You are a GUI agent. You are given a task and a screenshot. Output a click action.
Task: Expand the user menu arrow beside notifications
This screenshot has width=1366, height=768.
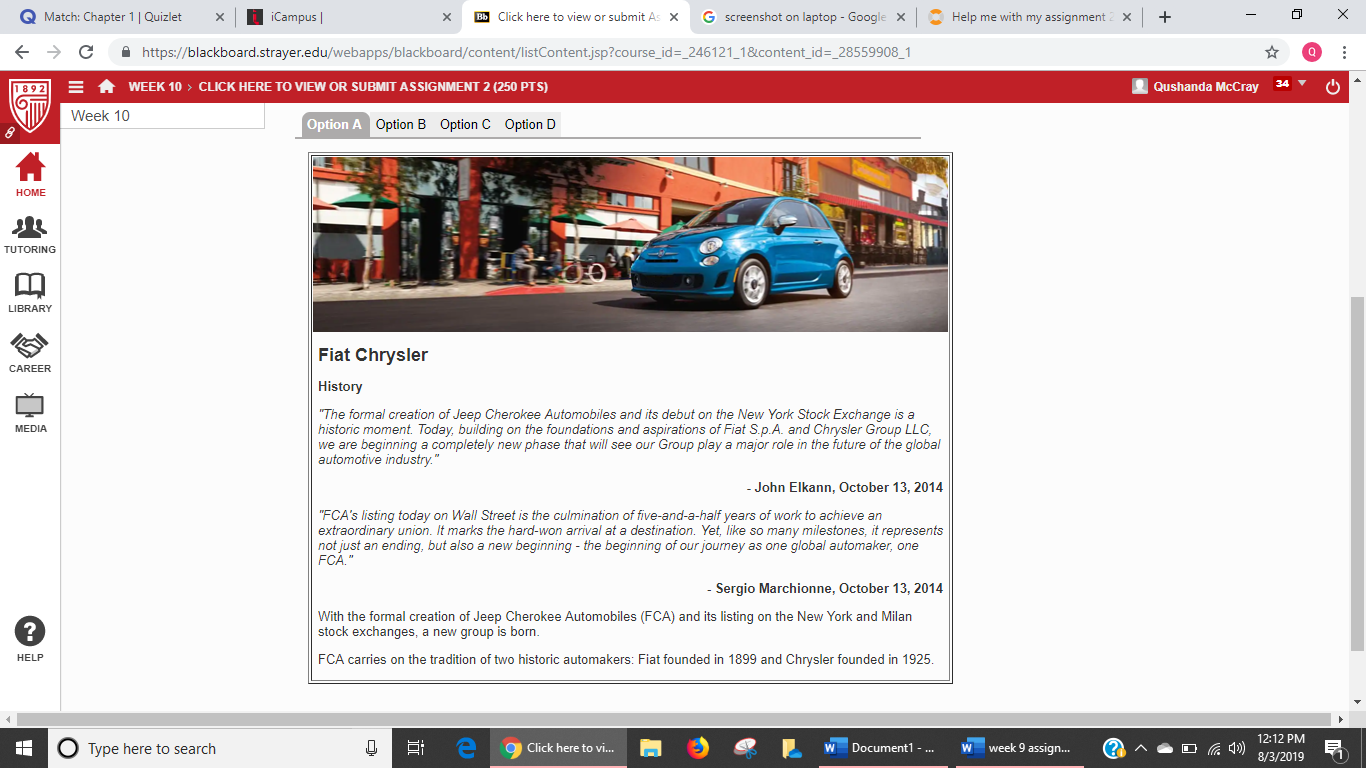[1302, 83]
